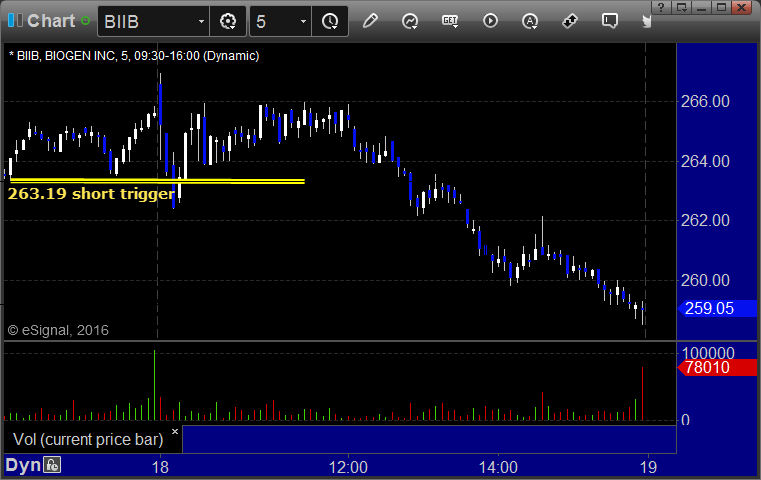Screen dimensions: 761x480
Task: Expand the BIIB symbol dropdown arrow
Action: tap(201, 21)
